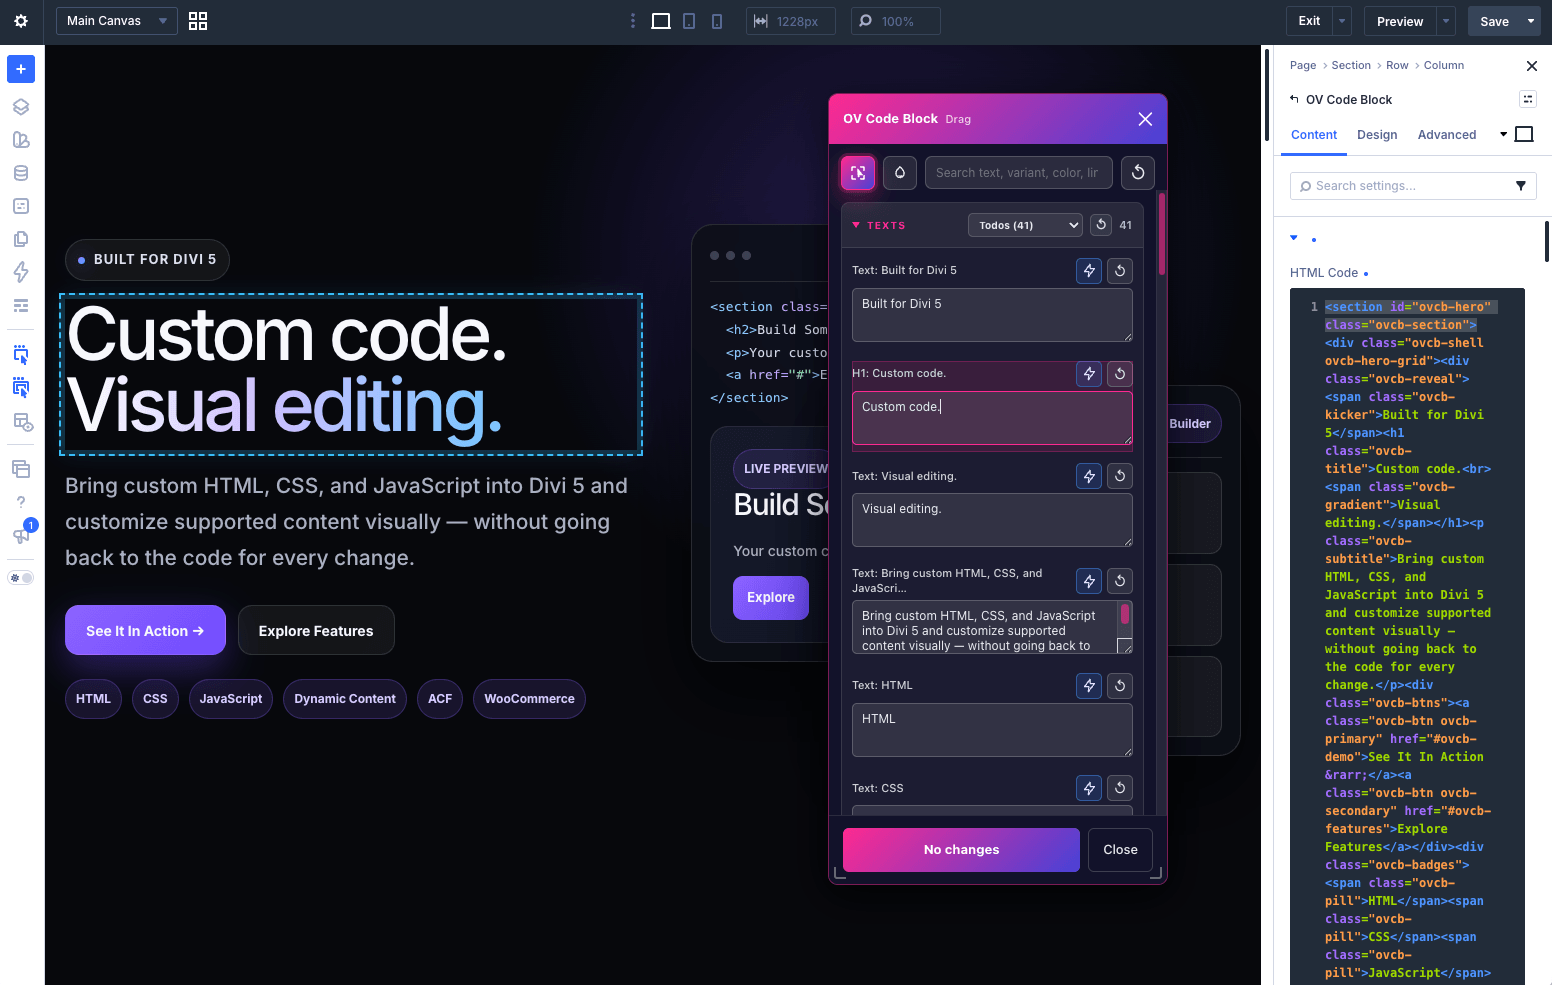Viewport: 1552px width, 985px height.
Task: Click the Save button
Action: [1494, 21]
